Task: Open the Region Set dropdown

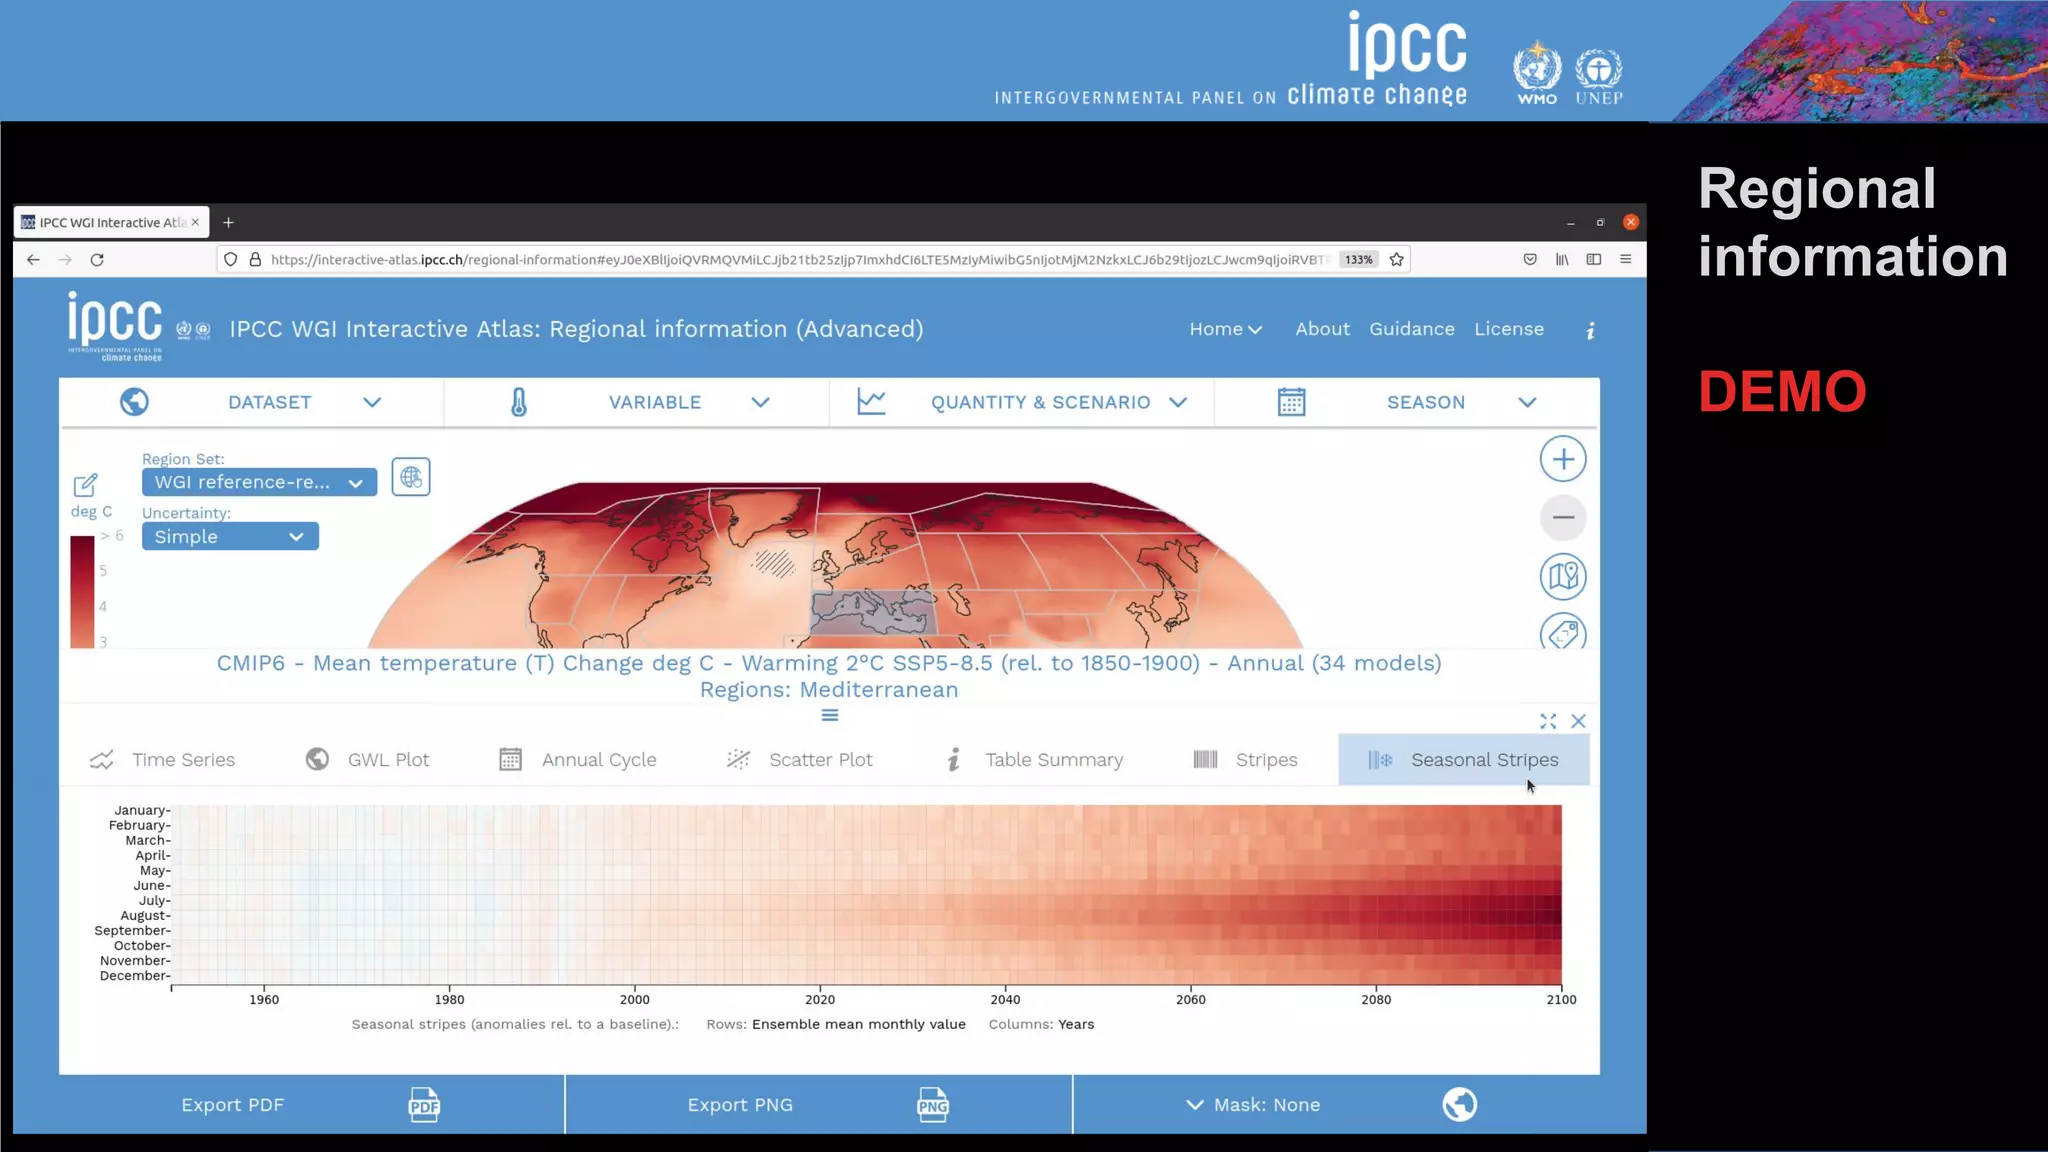Action: tap(259, 482)
